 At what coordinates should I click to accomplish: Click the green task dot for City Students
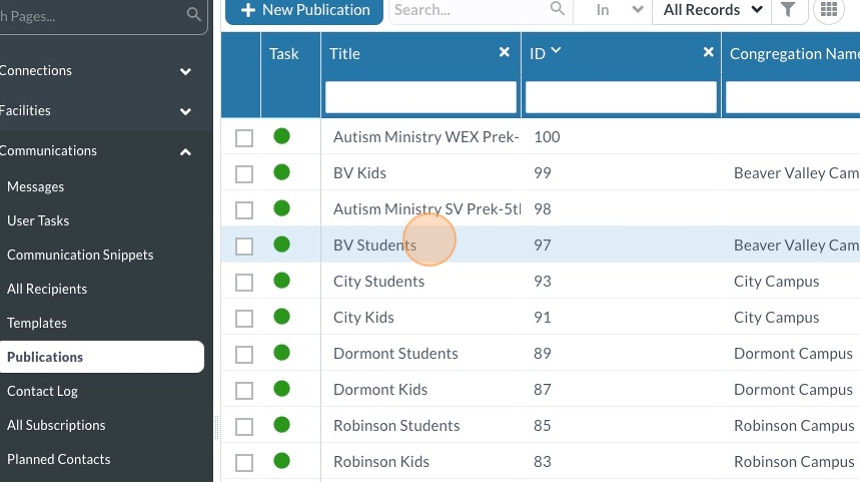tap(282, 280)
